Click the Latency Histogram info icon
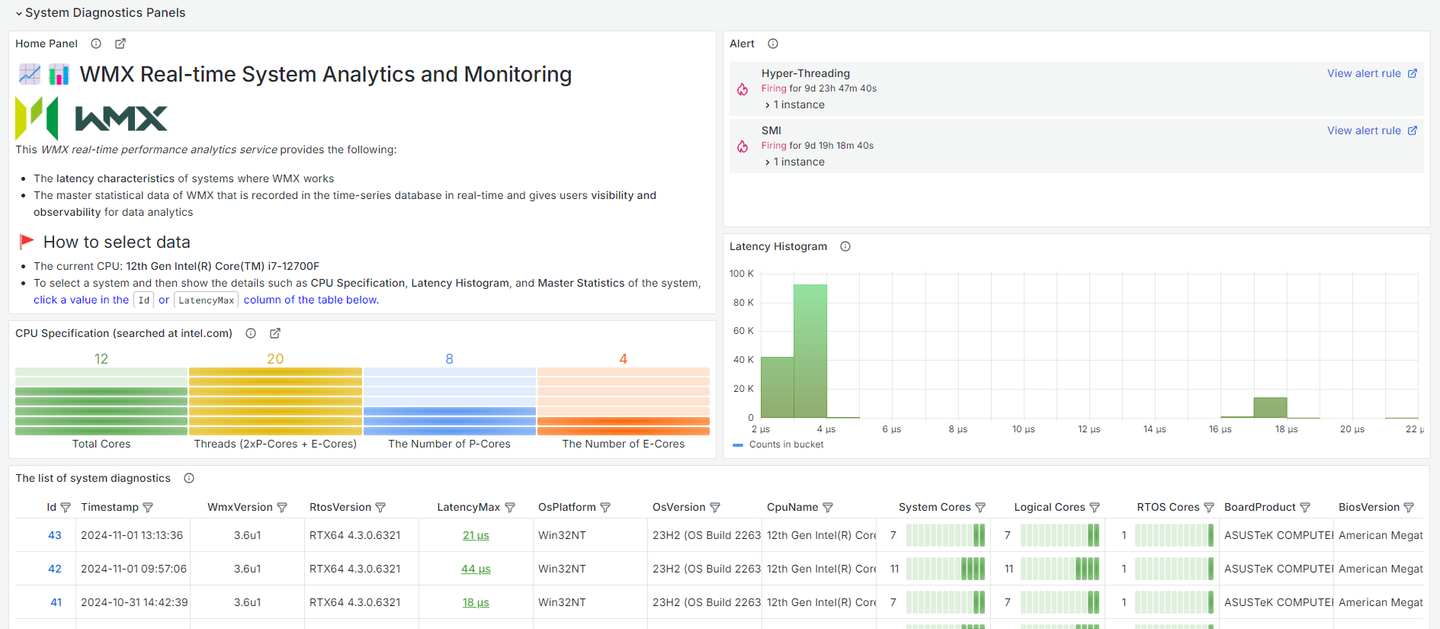Screen dimensions: 1440x629 [845, 247]
